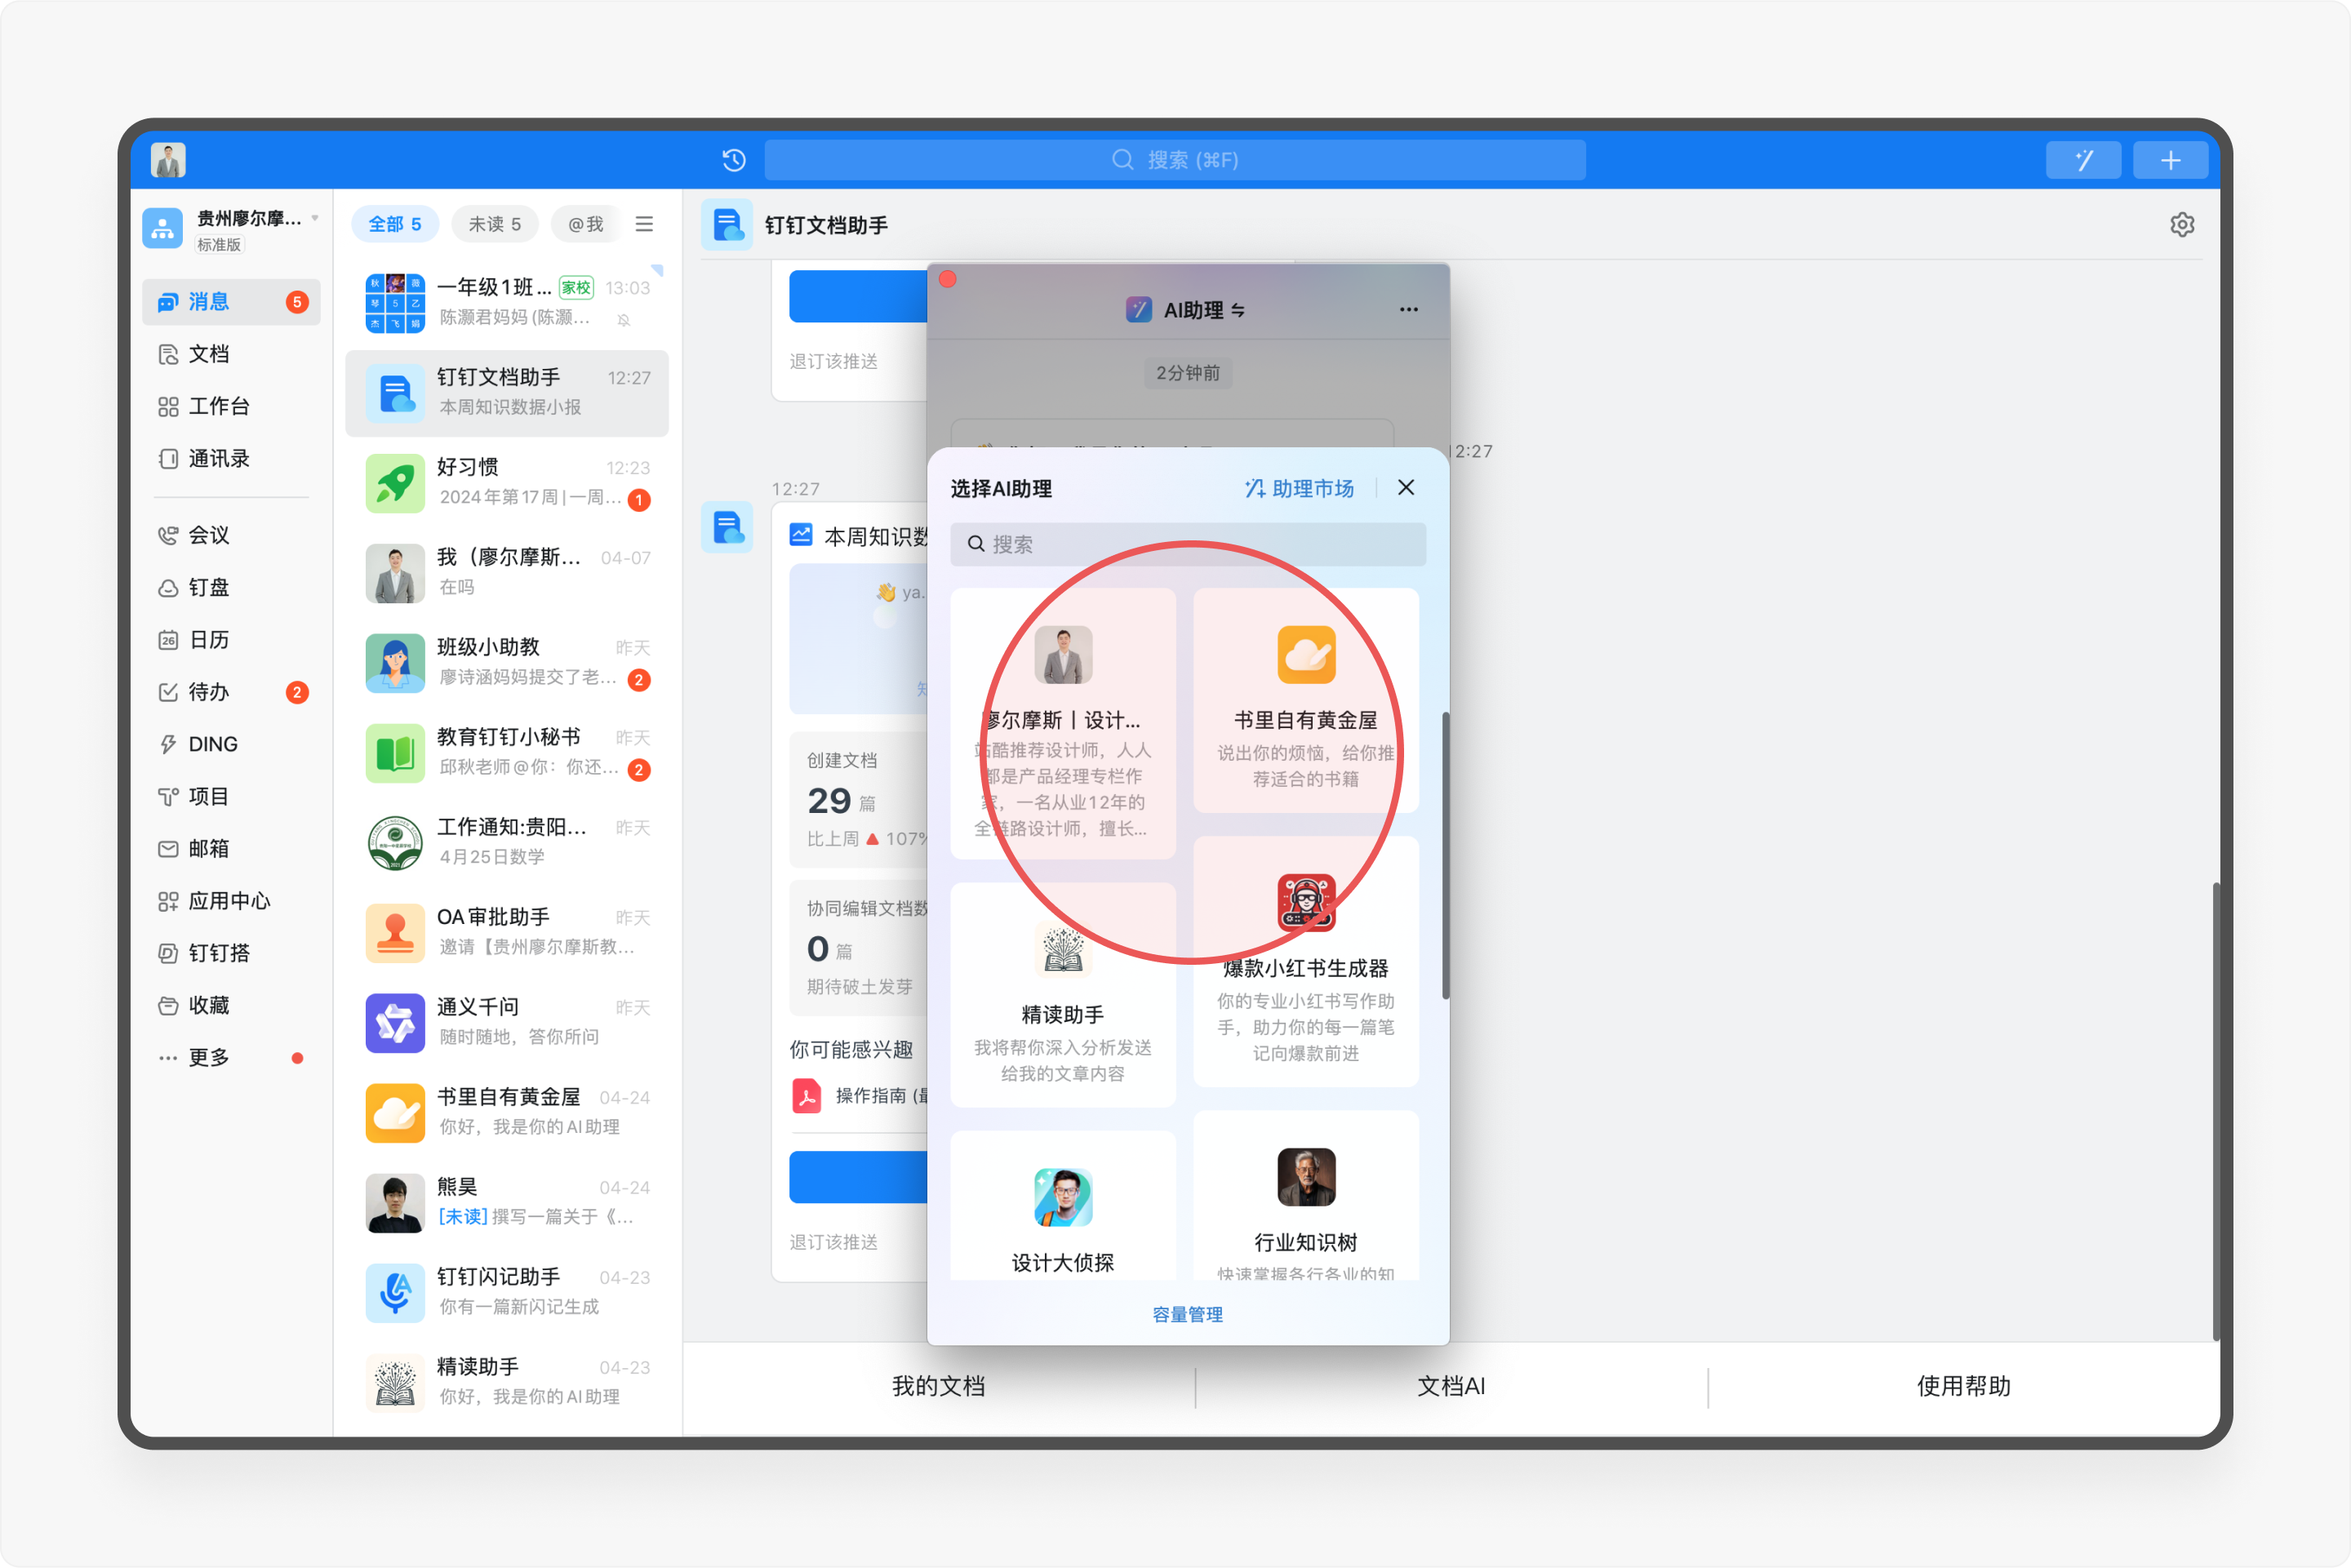Open 我（廖尔摩斯 conversation
The image size is (2351, 1568).
coord(507,572)
